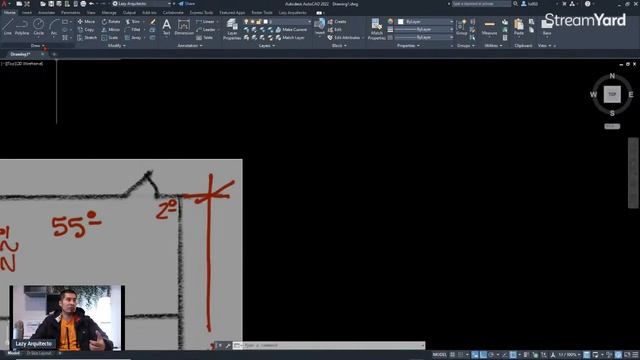Expand the Modify panel
This screenshot has width=640, height=360.
coord(116,46)
